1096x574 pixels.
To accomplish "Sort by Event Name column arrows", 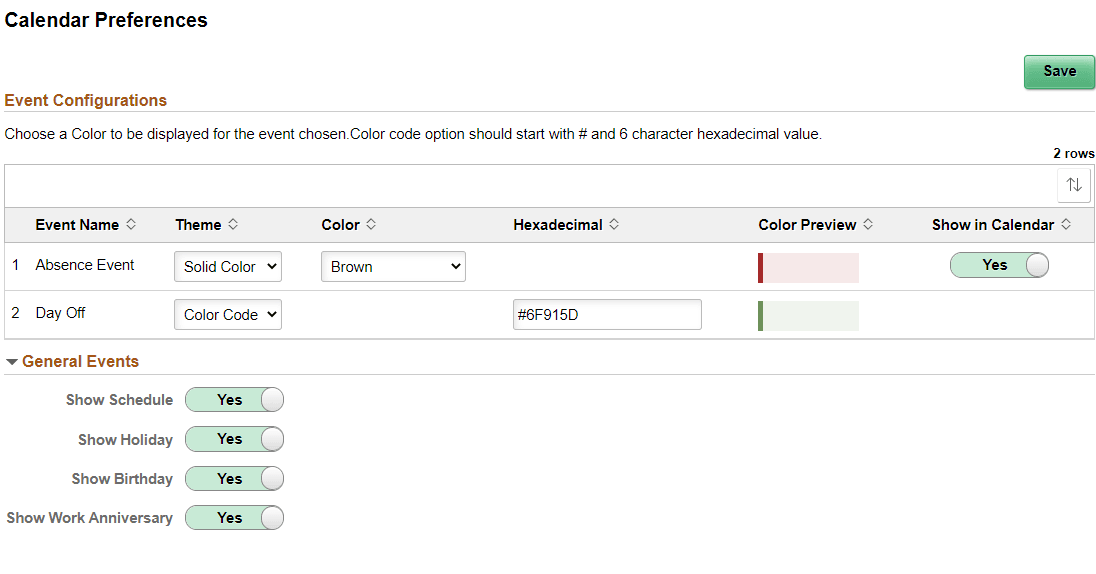I will tap(131, 224).
